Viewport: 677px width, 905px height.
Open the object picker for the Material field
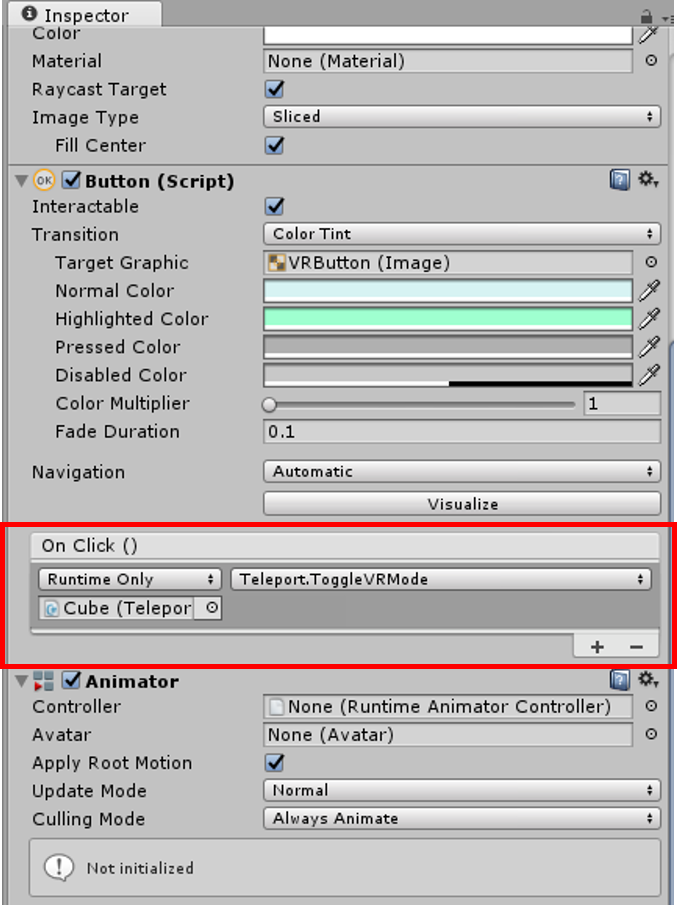pyautogui.click(x=651, y=61)
